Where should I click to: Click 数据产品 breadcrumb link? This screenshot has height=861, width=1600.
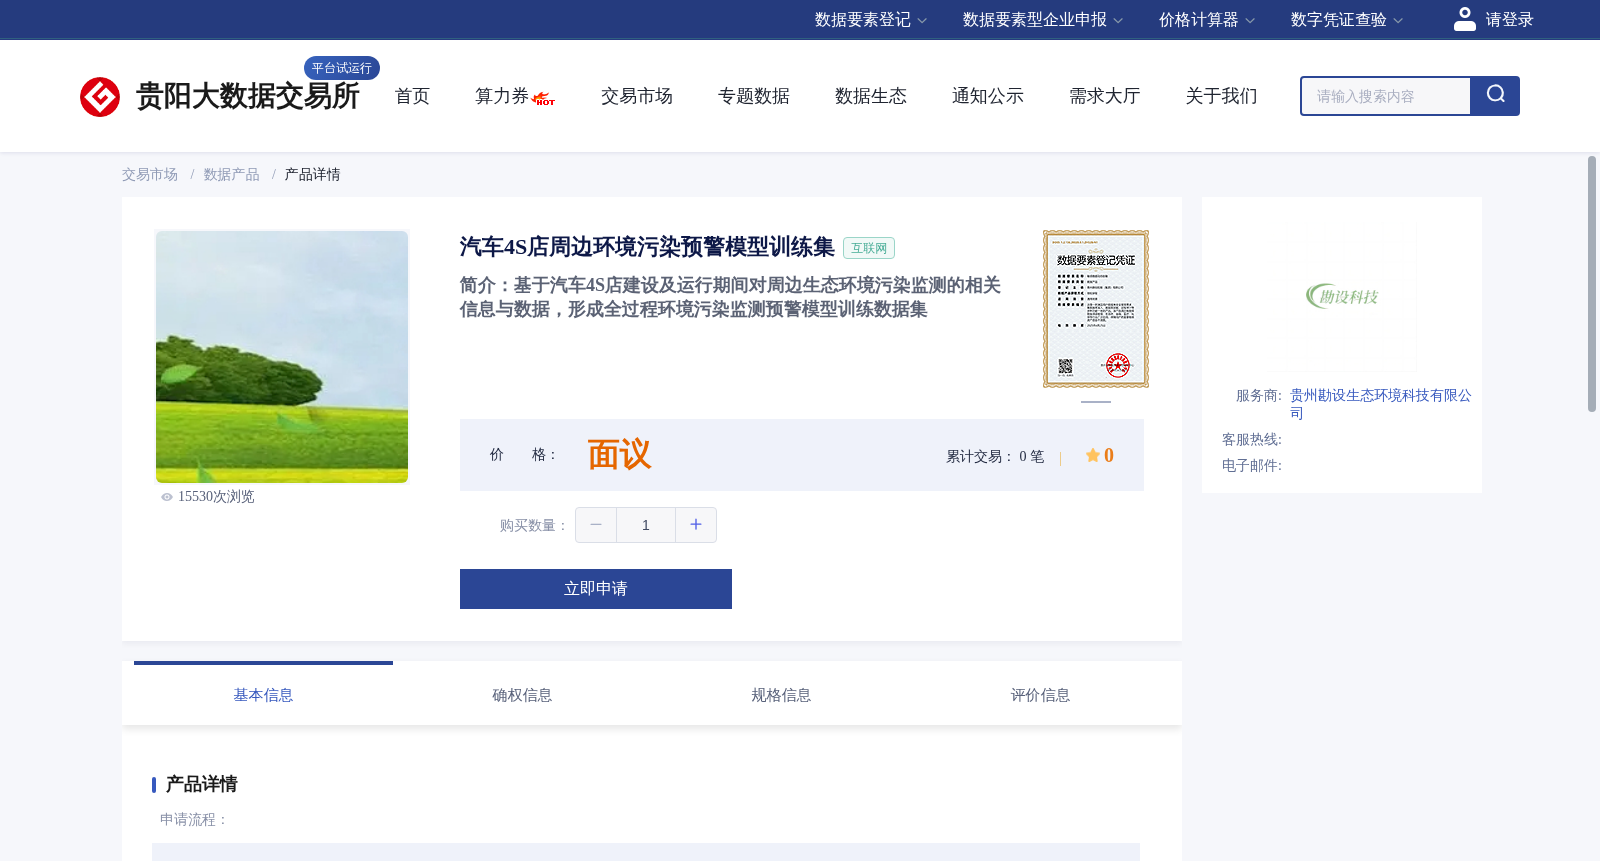[231, 175]
